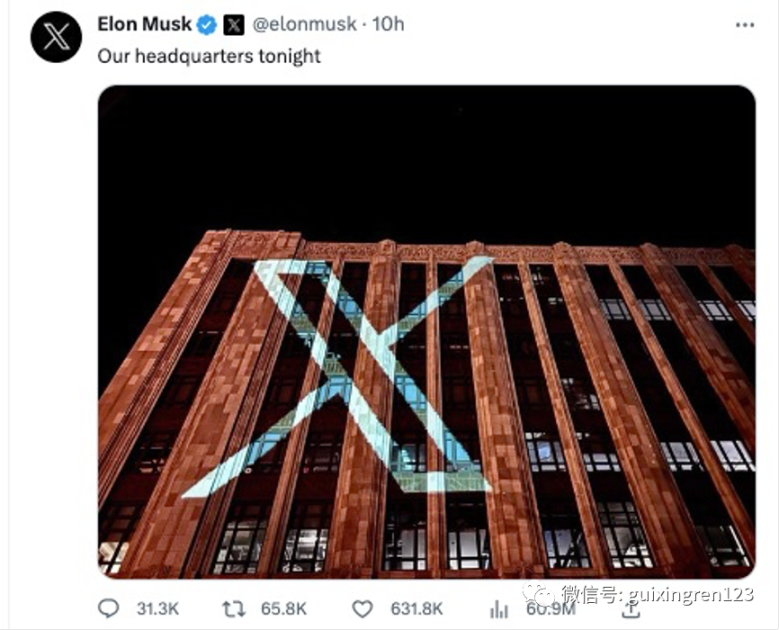This screenshot has height=630, width=779.
Task: Click the reply speech bubble icon
Action: click(108, 608)
